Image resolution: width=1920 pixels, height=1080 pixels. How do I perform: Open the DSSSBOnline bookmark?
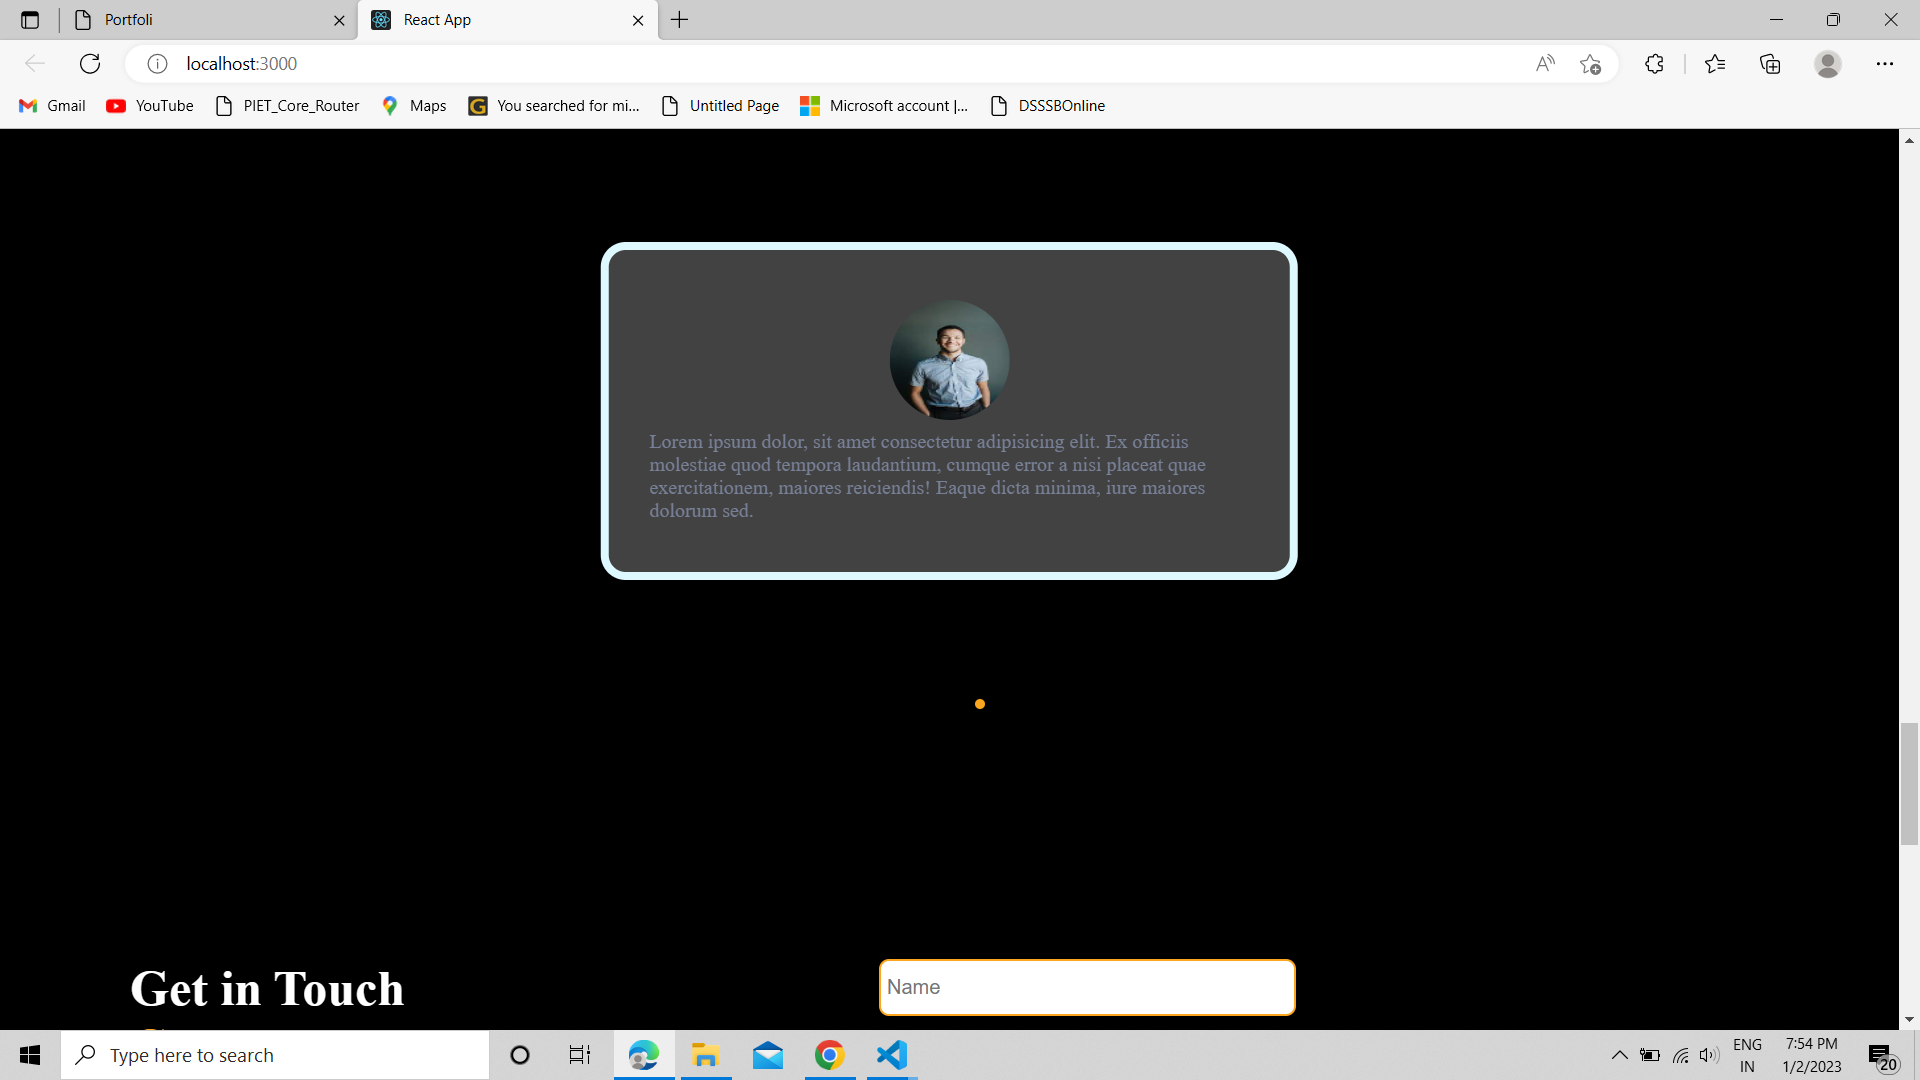1047,105
